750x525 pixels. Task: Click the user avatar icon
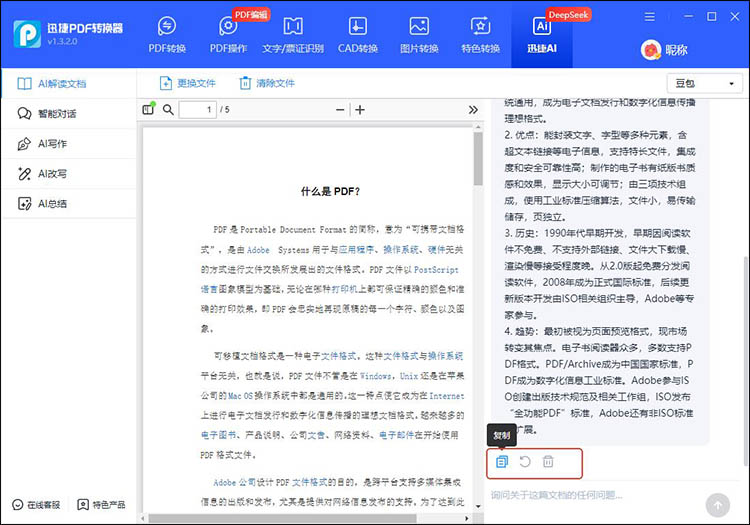tap(651, 50)
